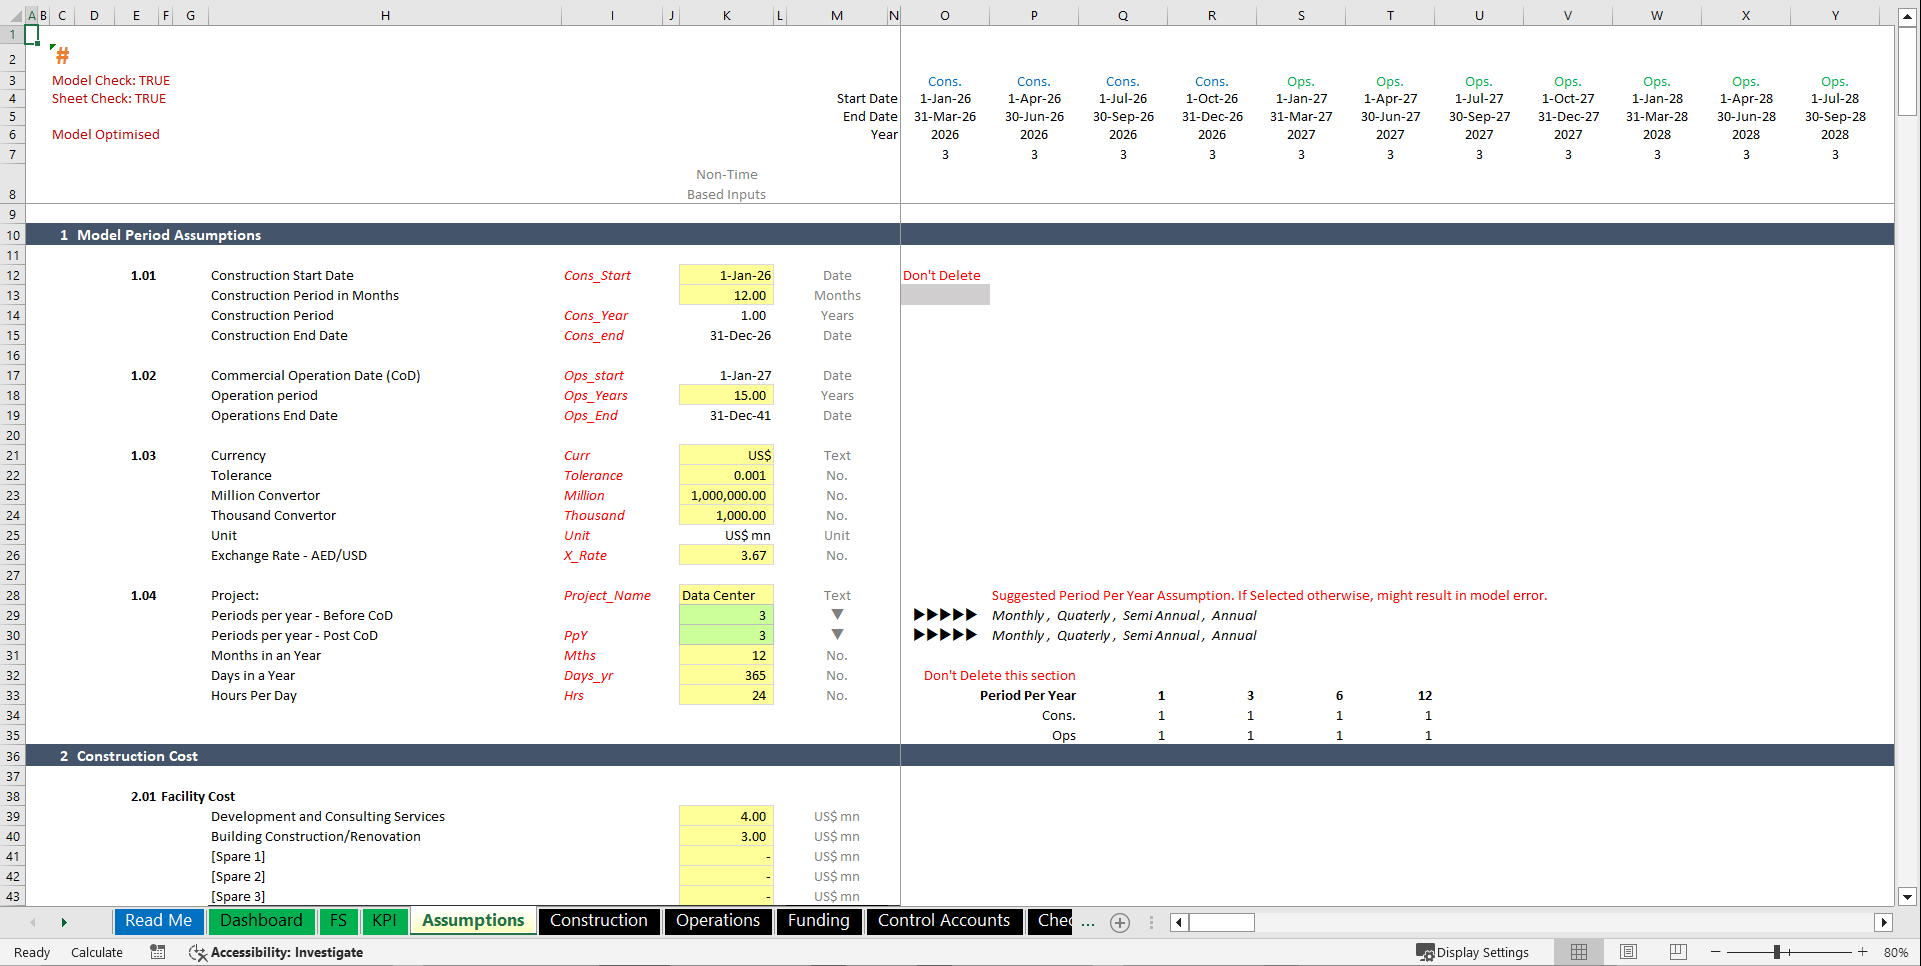Screen dimensions: 1921x966
Task: Trigger Calculate from the status bar
Action: (96, 952)
